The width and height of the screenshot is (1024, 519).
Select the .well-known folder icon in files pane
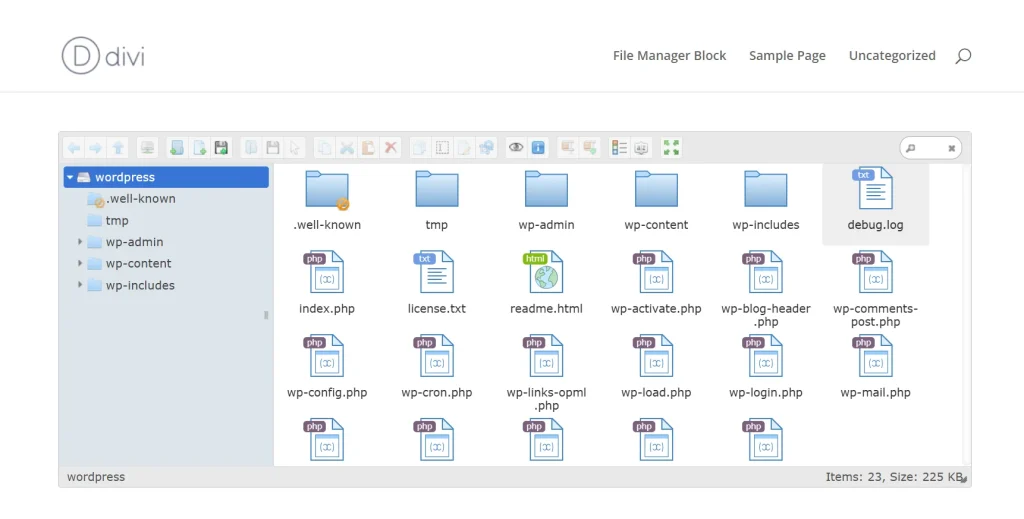327,191
